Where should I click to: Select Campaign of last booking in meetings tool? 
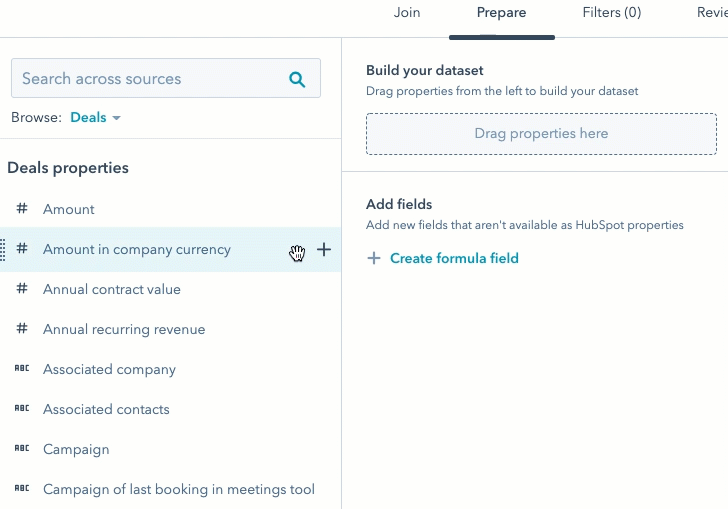(178, 489)
